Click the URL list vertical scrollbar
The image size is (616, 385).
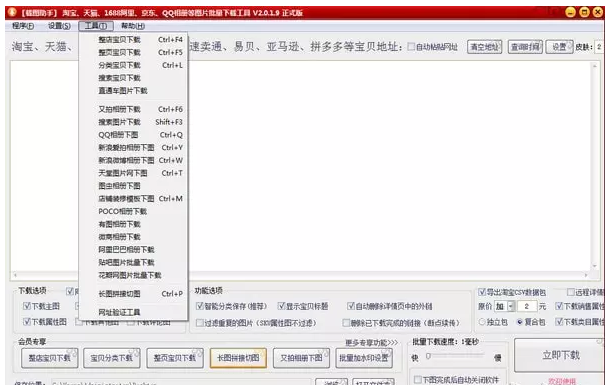[594, 166]
